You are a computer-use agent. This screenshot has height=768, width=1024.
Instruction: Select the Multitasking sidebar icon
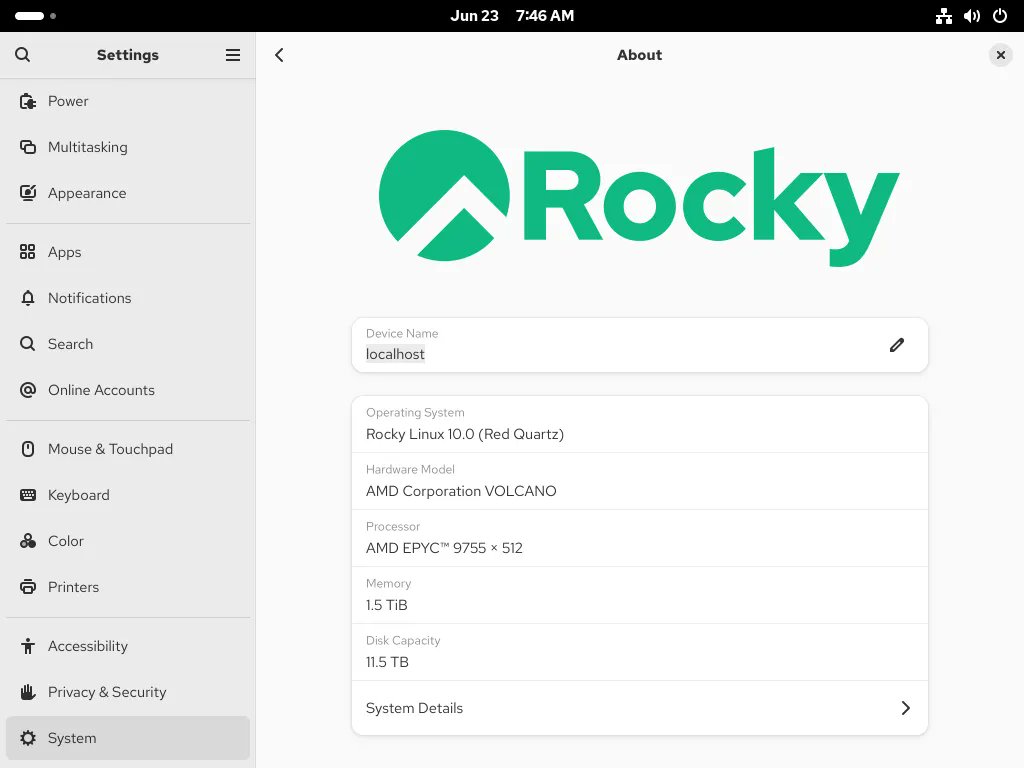pos(26,147)
